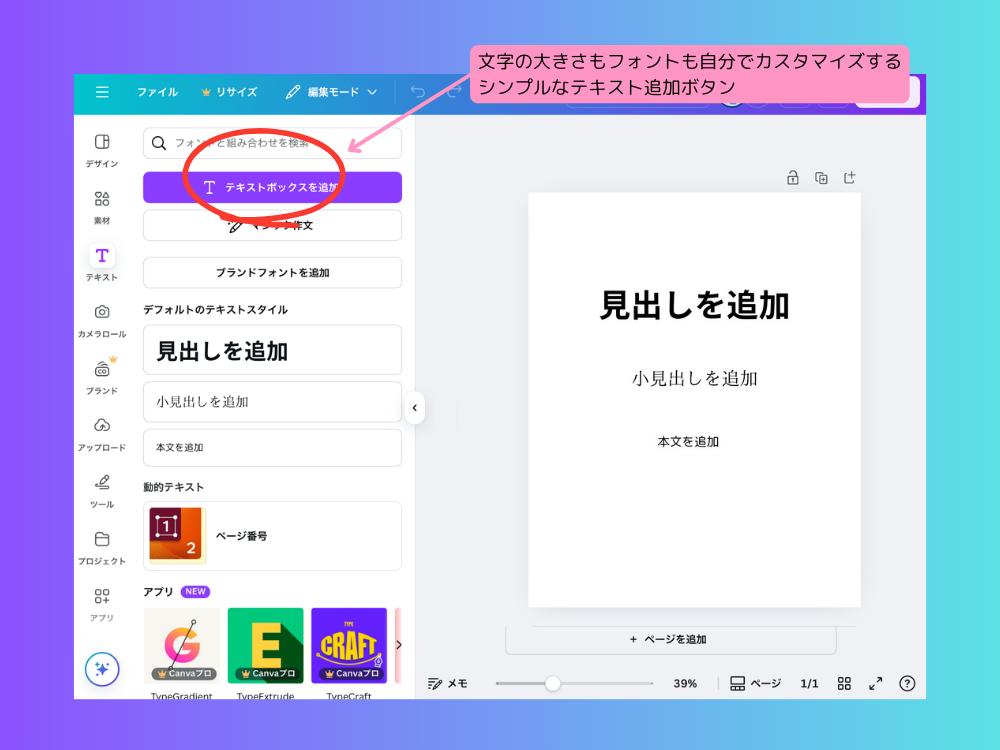Open the デザイン panel in sidebar
The image size is (1000, 750).
tap(101, 150)
